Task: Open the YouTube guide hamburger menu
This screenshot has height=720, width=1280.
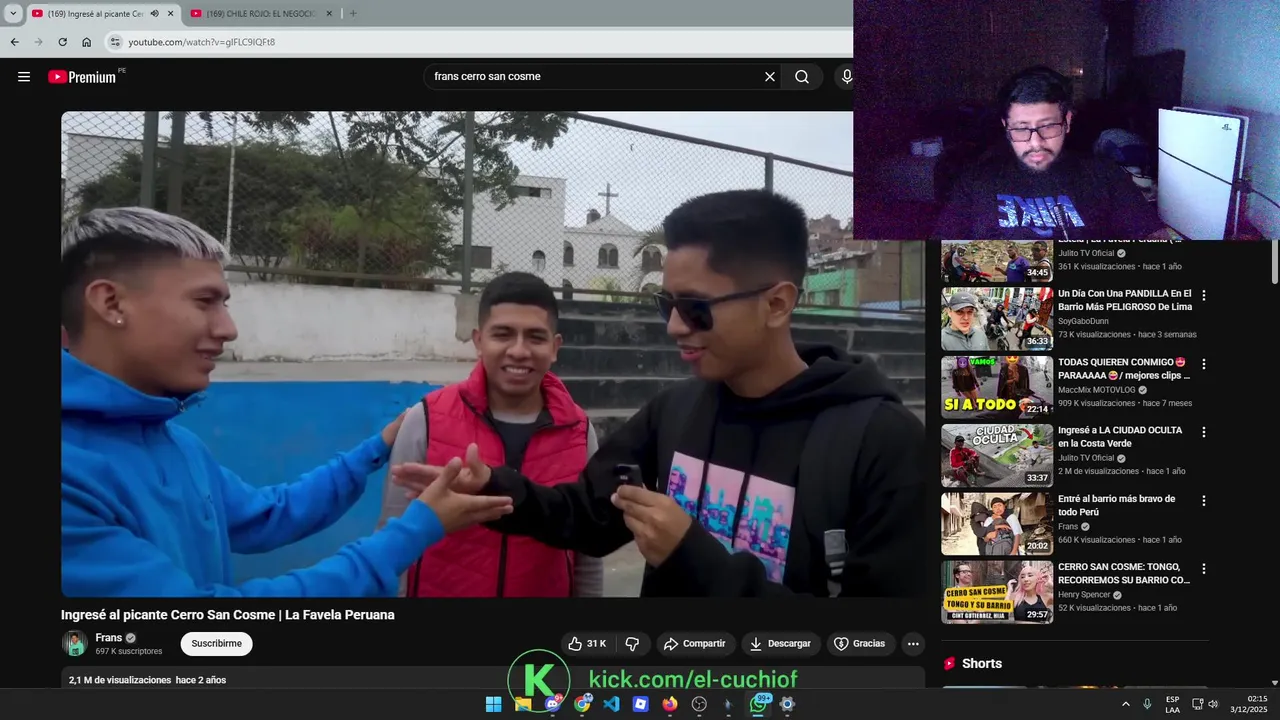Action: pyautogui.click(x=24, y=77)
